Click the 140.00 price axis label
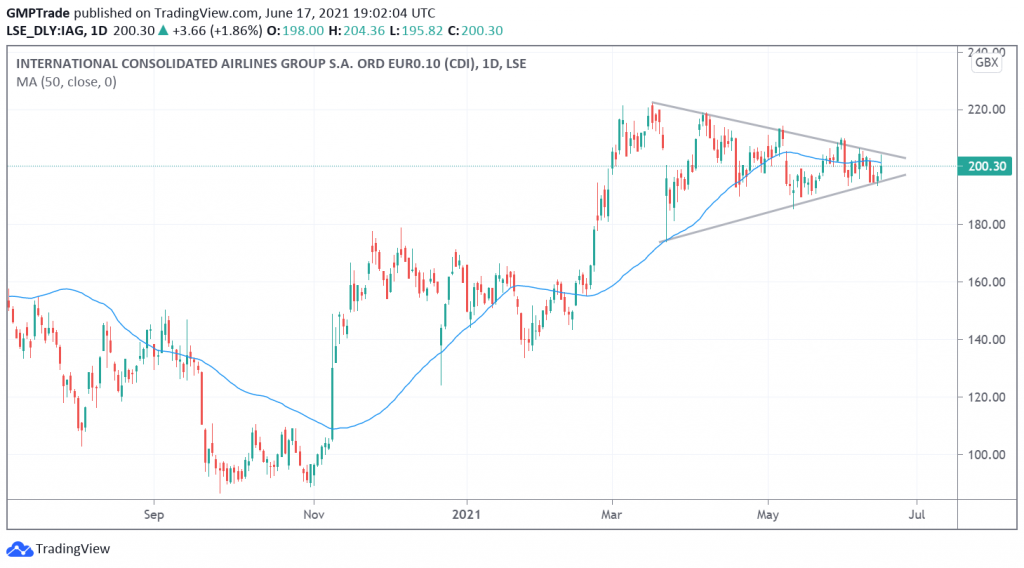Screen dimensions: 1024x568 click(986, 339)
